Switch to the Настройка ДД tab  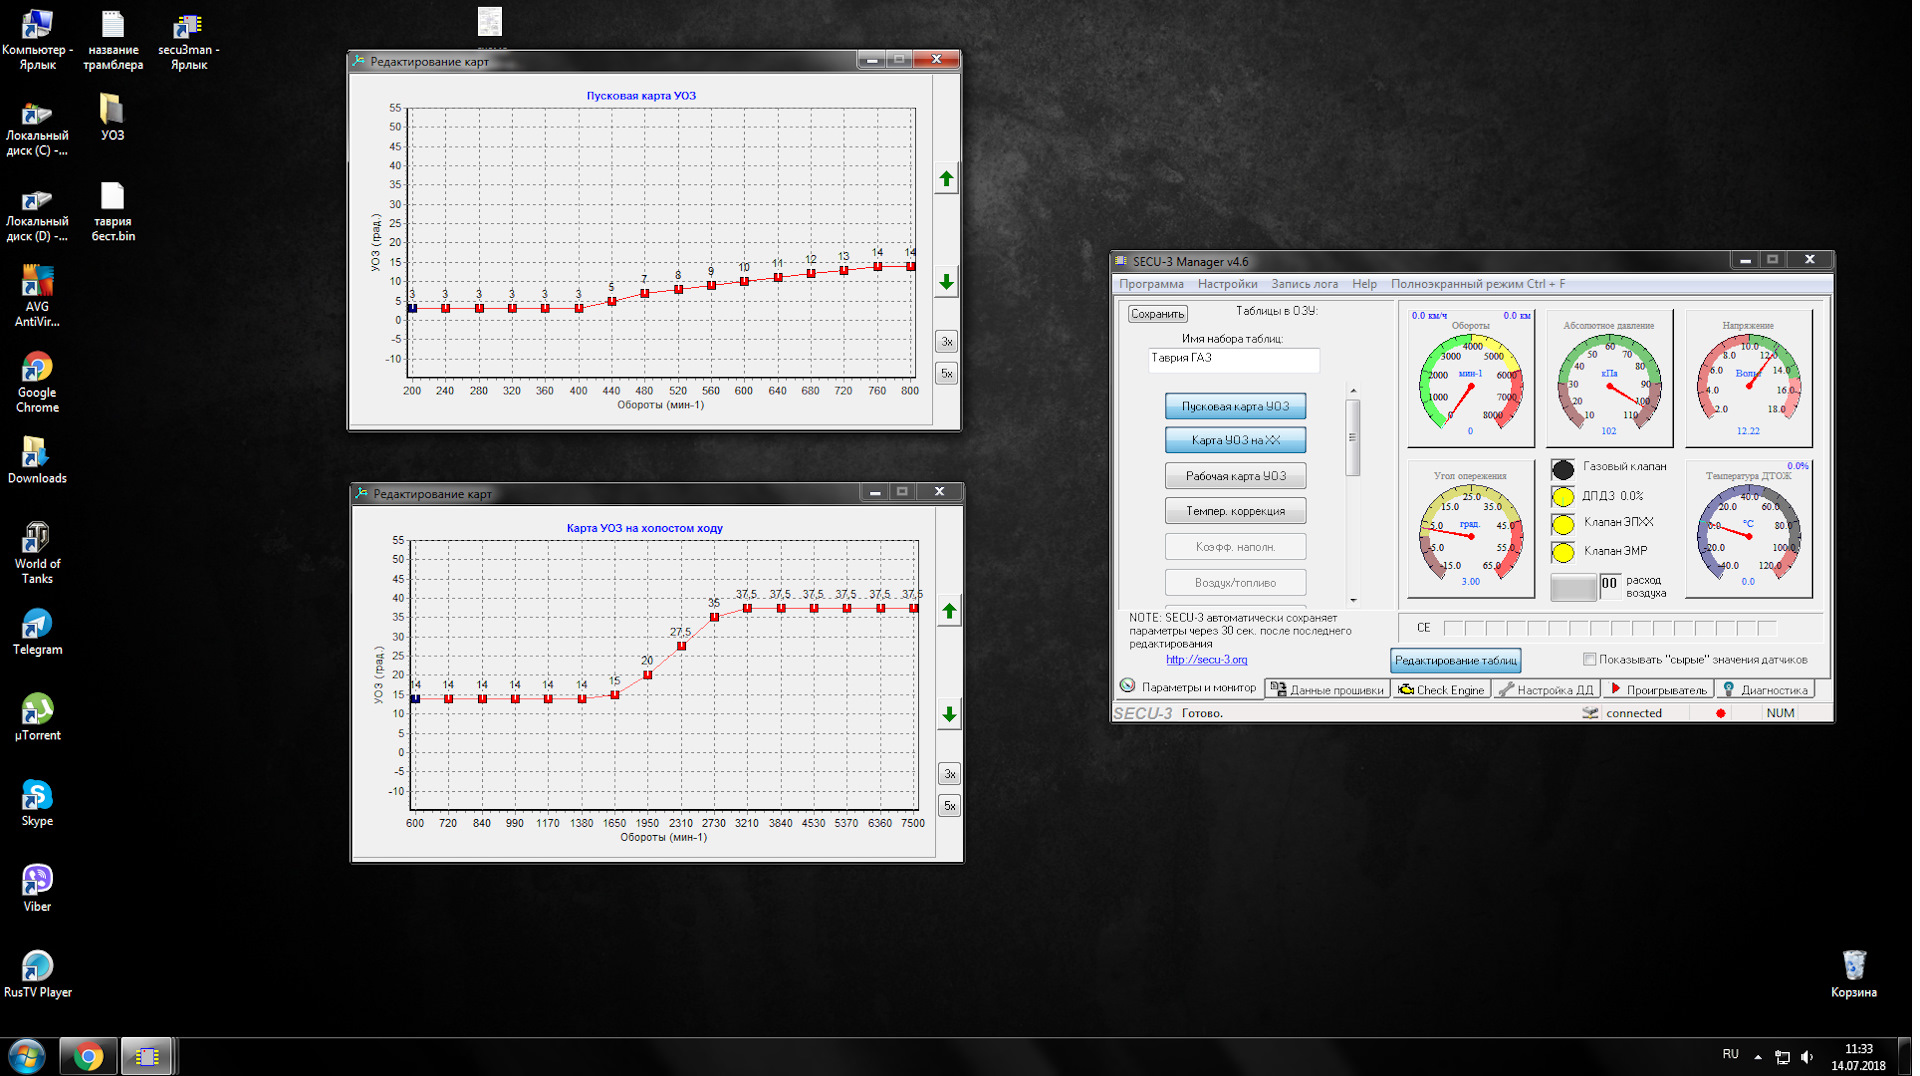(x=1546, y=689)
